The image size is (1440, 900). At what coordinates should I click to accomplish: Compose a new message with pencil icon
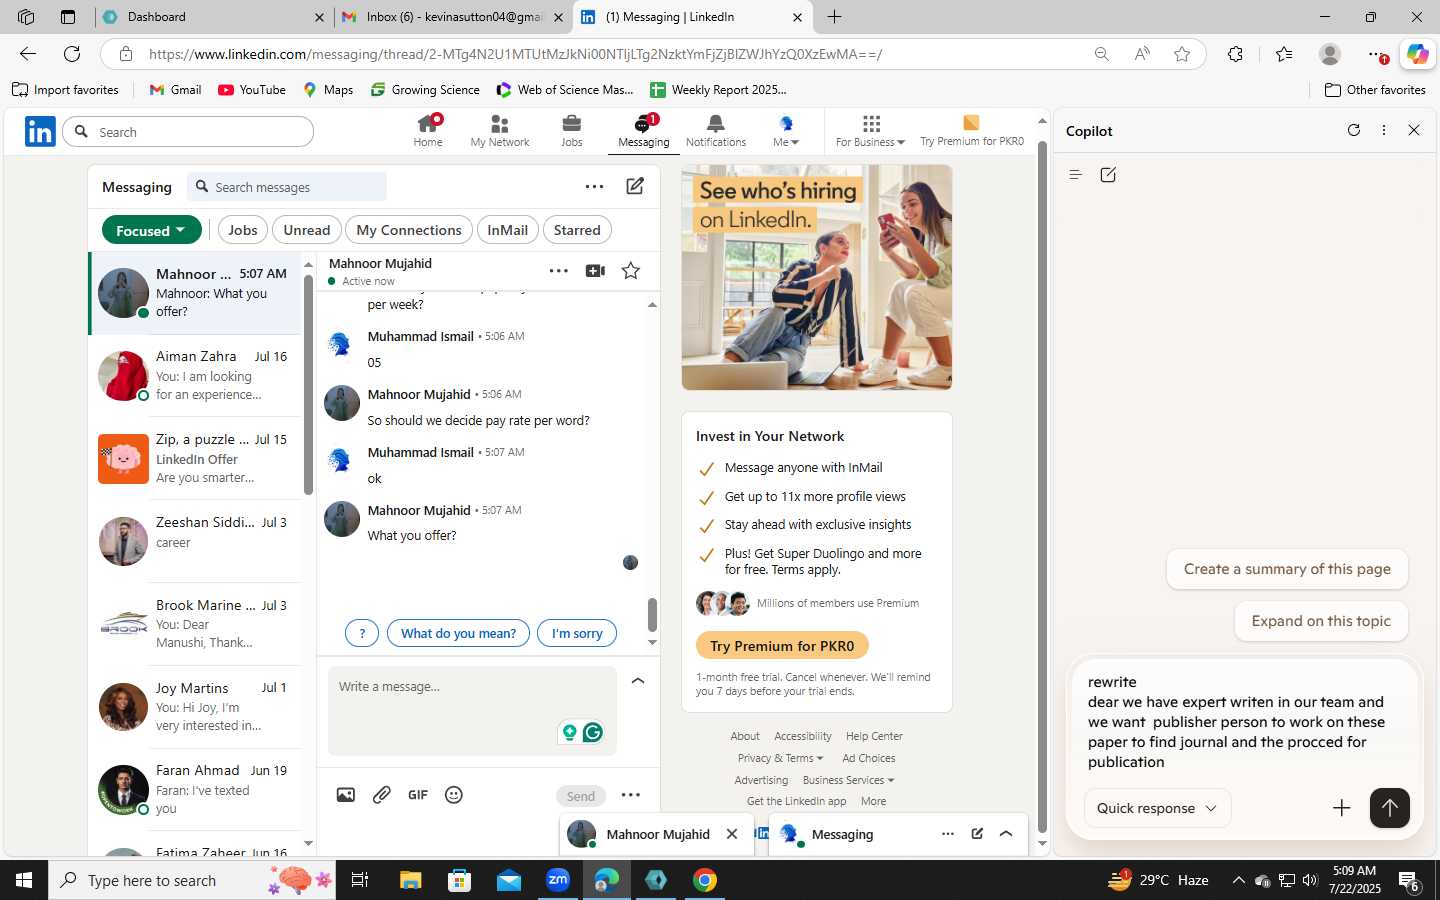coord(635,186)
